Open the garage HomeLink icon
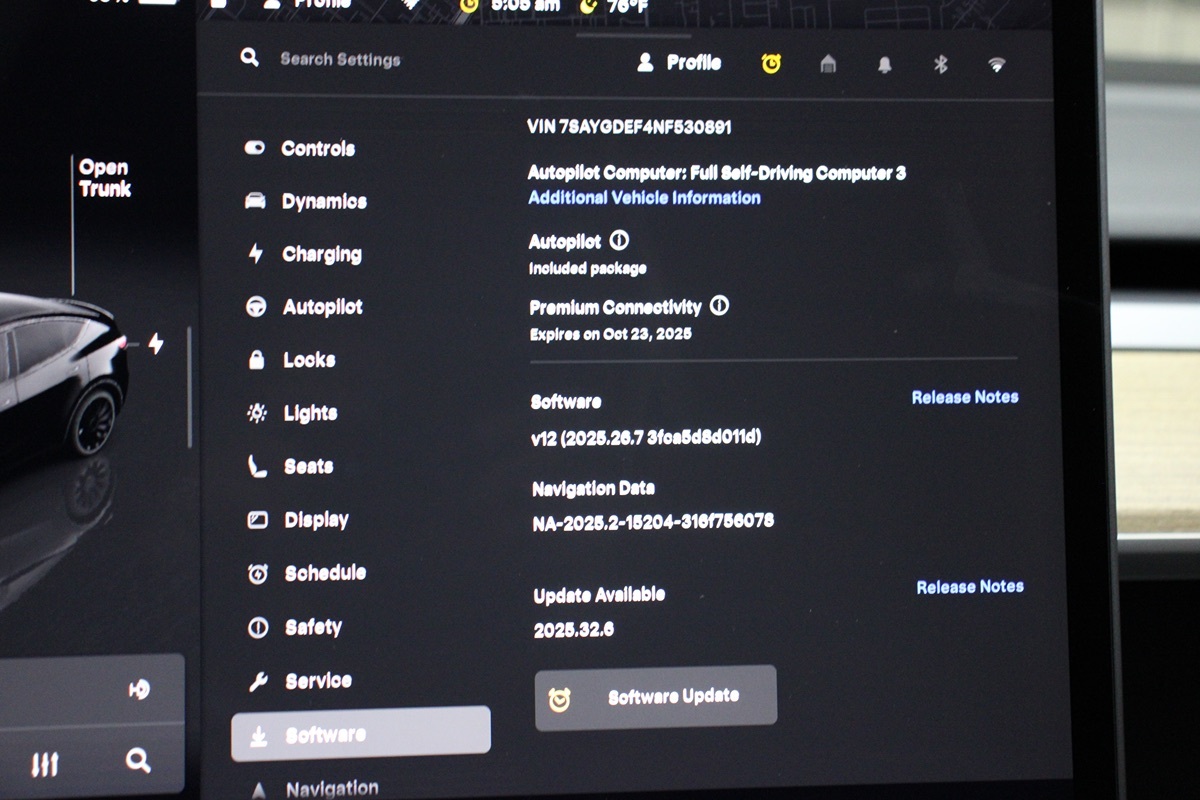1200x800 pixels. pos(828,65)
